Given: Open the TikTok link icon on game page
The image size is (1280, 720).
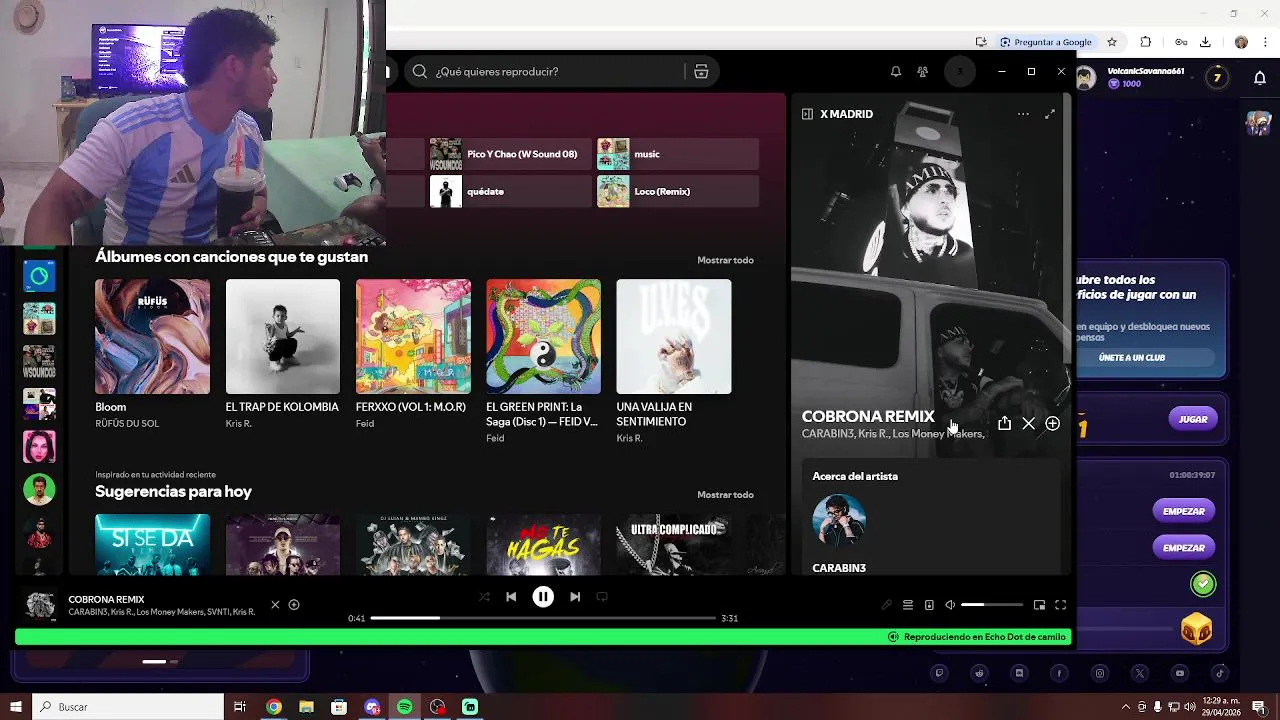Looking at the screenshot, I should coord(1220,673).
